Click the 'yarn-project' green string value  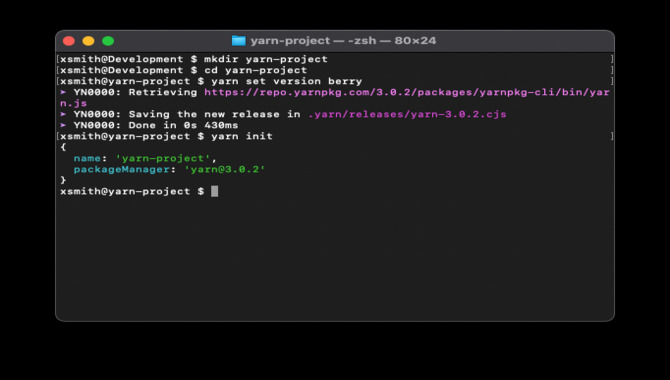point(163,159)
